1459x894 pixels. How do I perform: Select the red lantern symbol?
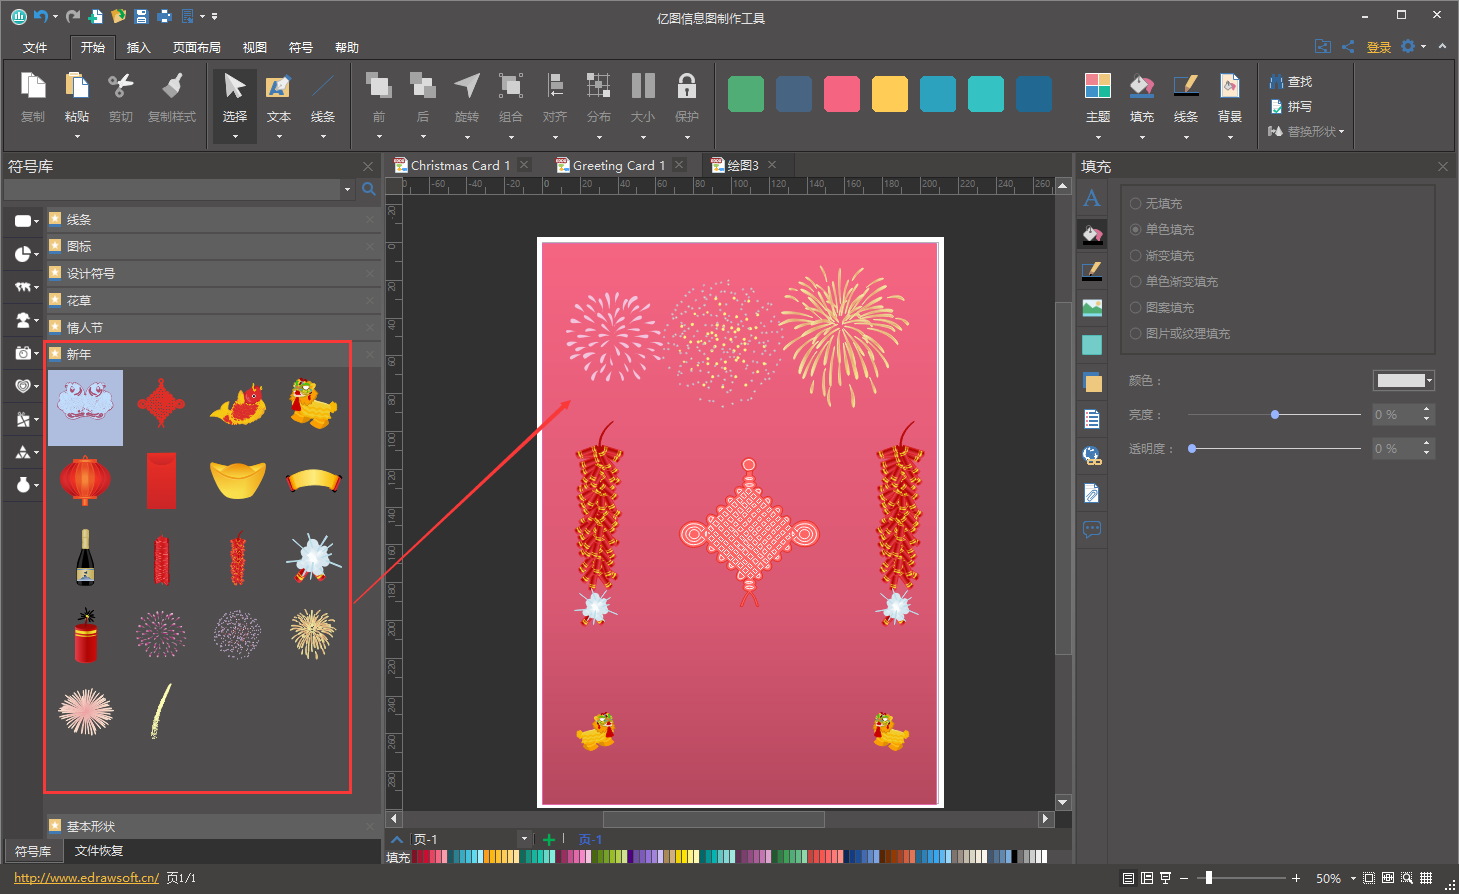(85, 480)
